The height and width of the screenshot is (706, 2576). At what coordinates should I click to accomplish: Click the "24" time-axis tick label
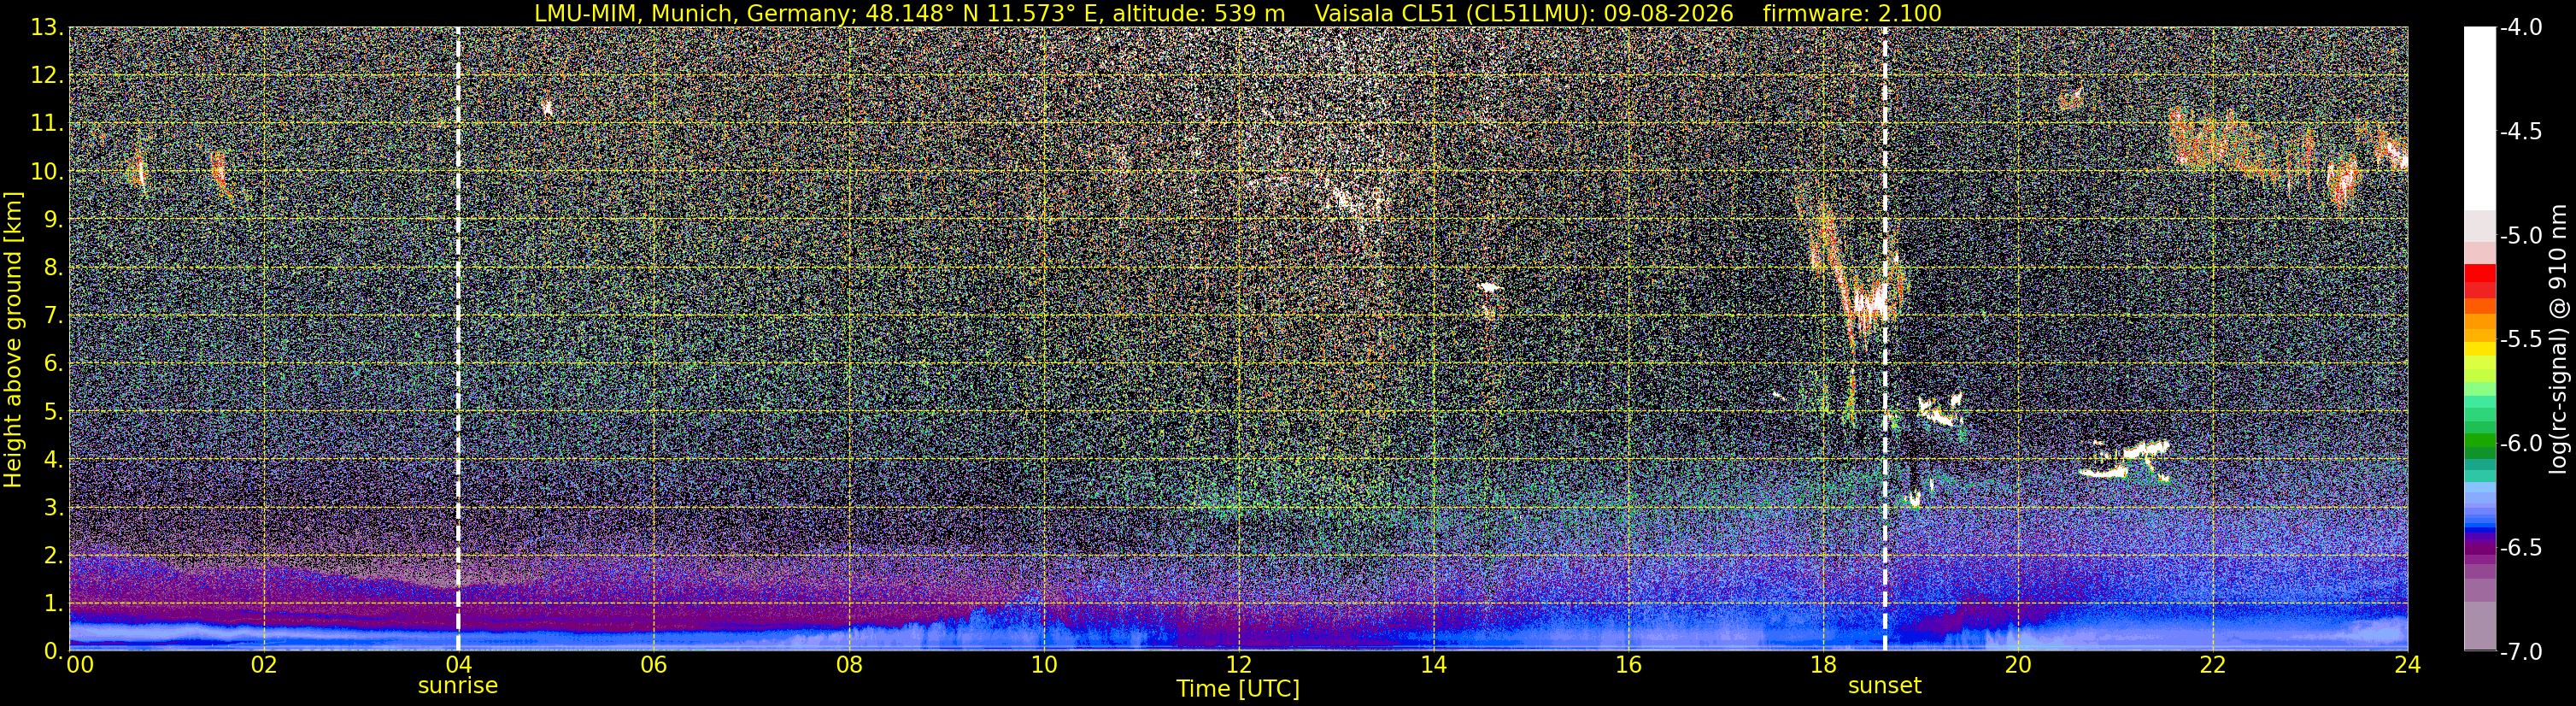(x=2408, y=665)
